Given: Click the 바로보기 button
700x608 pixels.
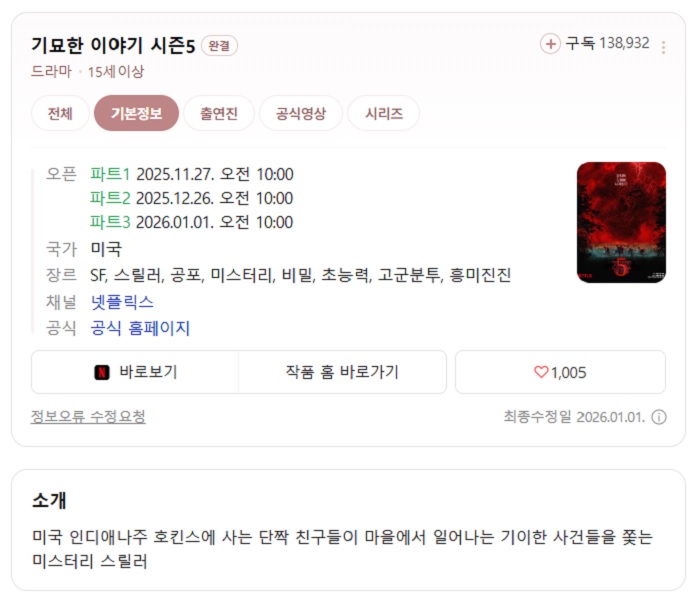Looking at the screenshot, I should pyautogui.click(x=135, y=372).
